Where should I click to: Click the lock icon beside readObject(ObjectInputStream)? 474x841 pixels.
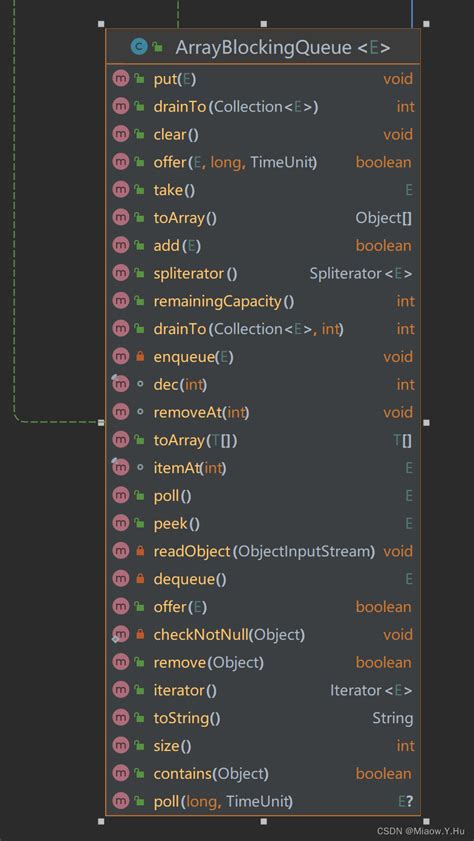click(140, 551)
